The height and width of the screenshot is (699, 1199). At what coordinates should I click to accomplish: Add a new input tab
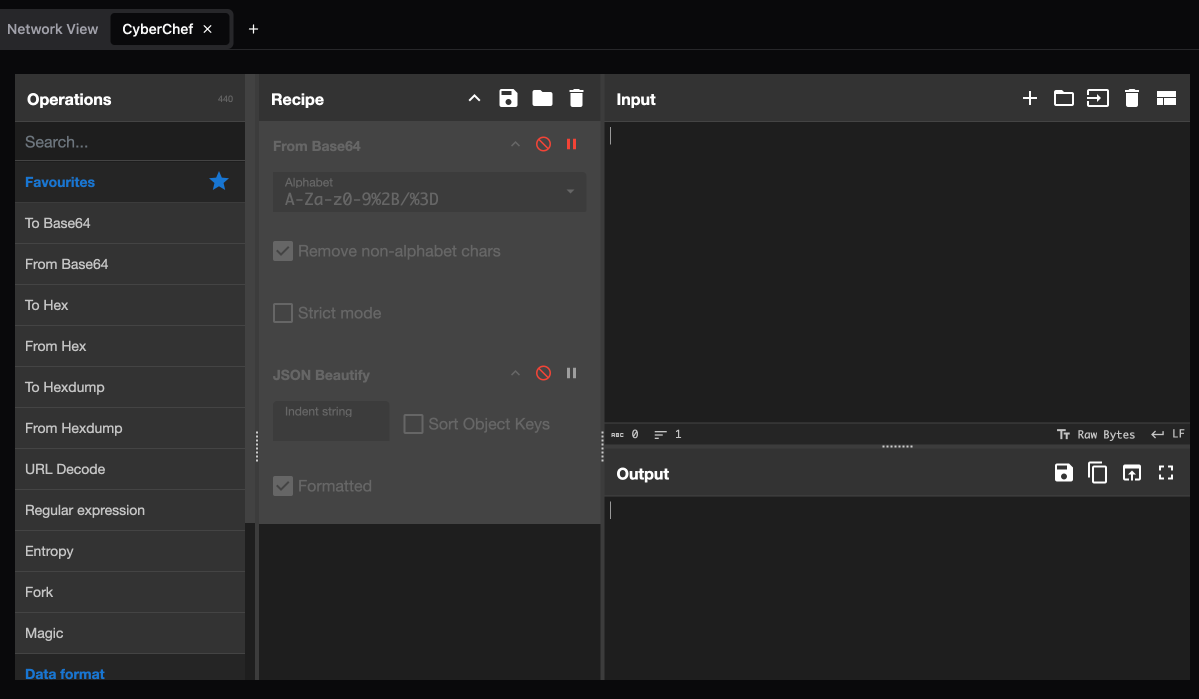(x=1030, y=98)
